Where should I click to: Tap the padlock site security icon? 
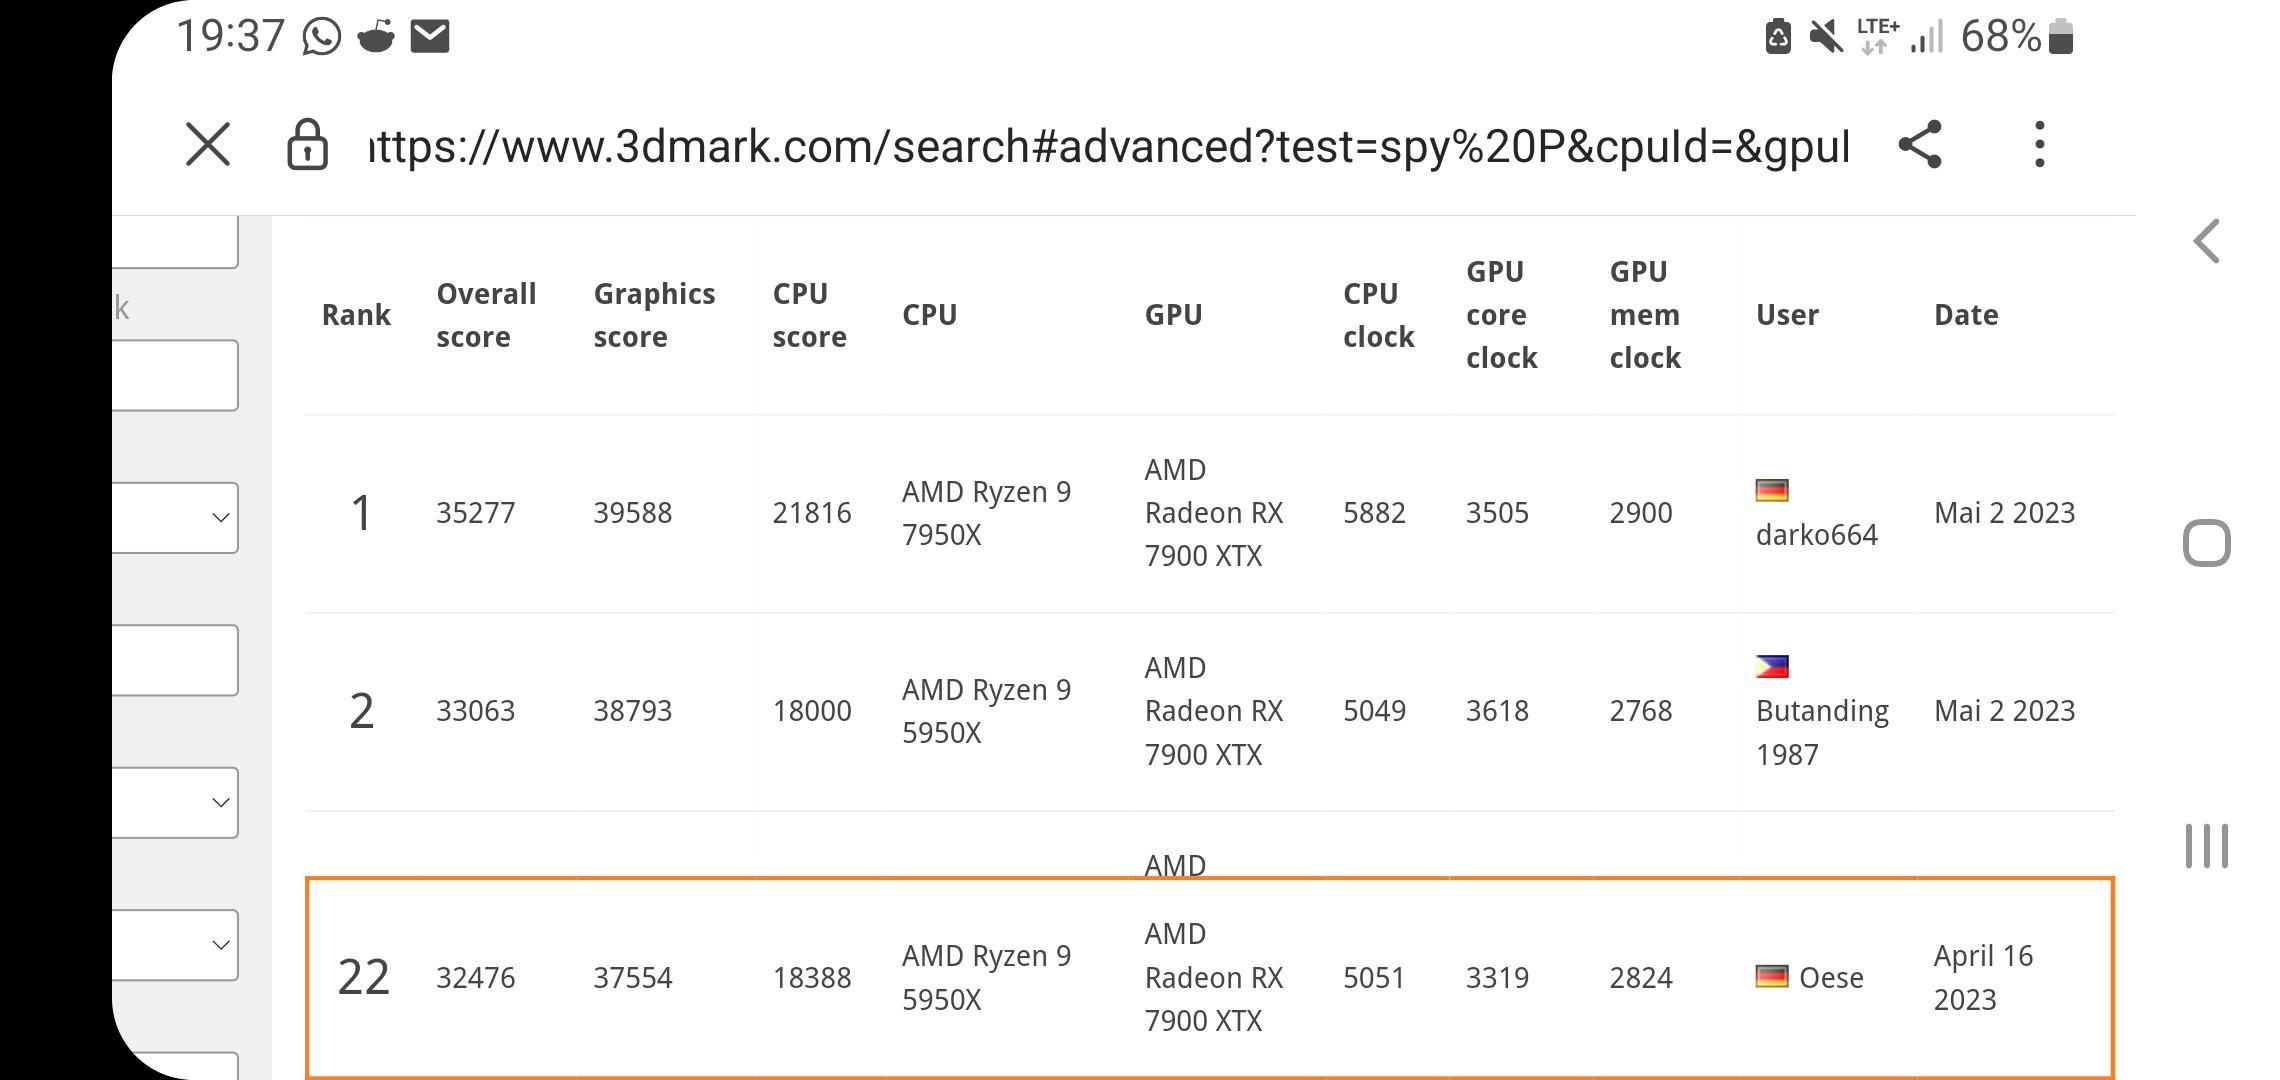tap(307, 145)
